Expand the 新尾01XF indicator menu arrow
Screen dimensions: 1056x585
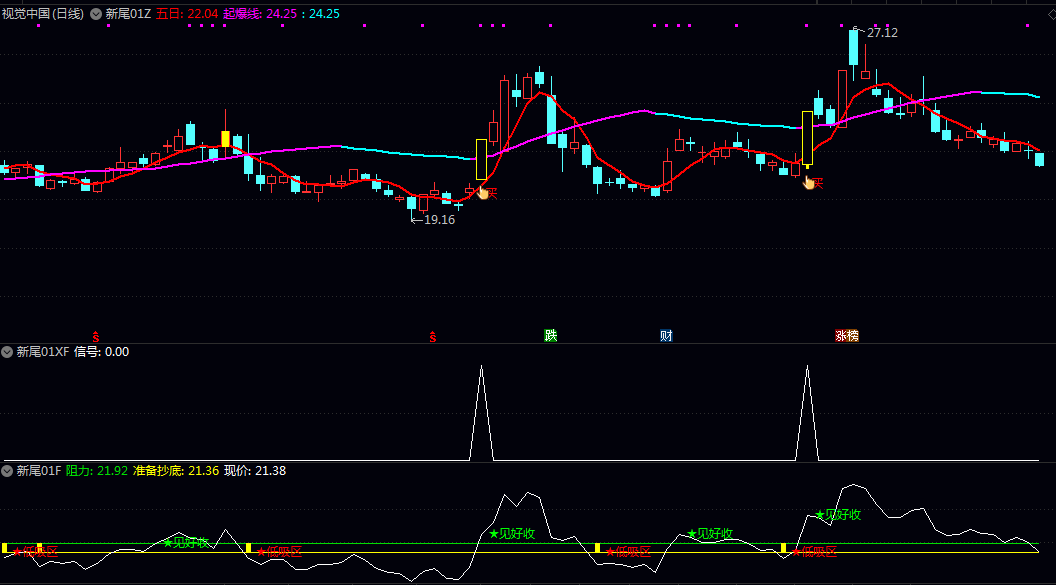click(x=7, y=352)
